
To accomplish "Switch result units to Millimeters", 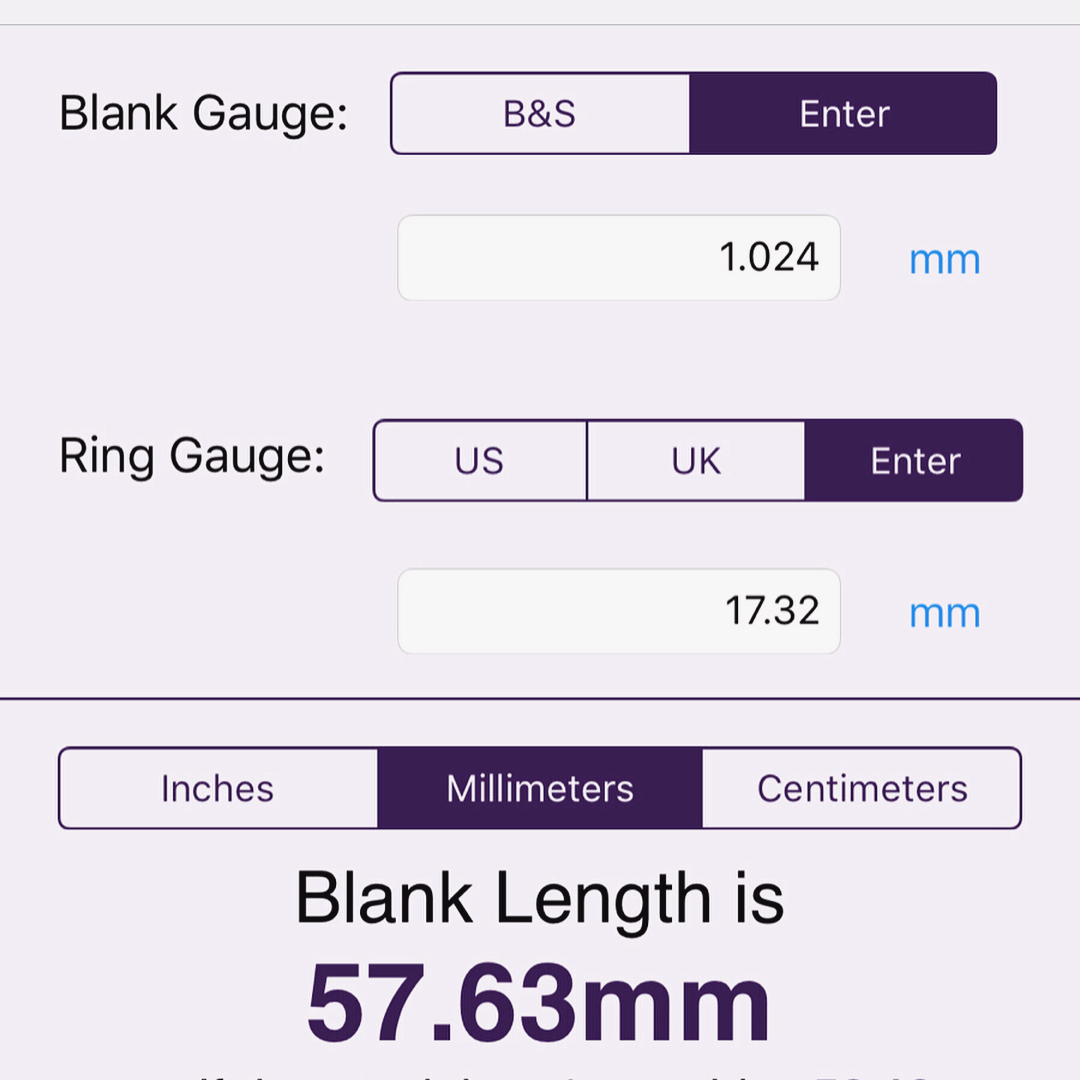I will pyautogui.click(x=540, y=788).
